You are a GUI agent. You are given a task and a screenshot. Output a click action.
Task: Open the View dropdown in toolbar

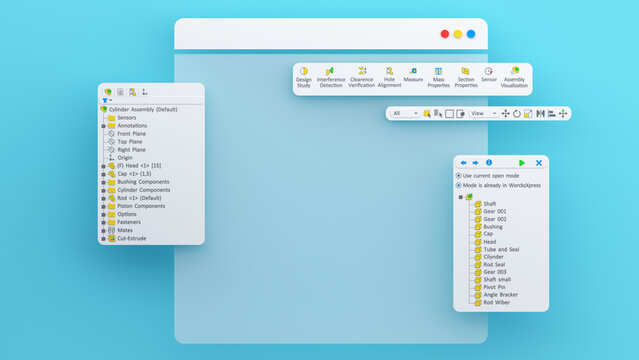[483, 113]
